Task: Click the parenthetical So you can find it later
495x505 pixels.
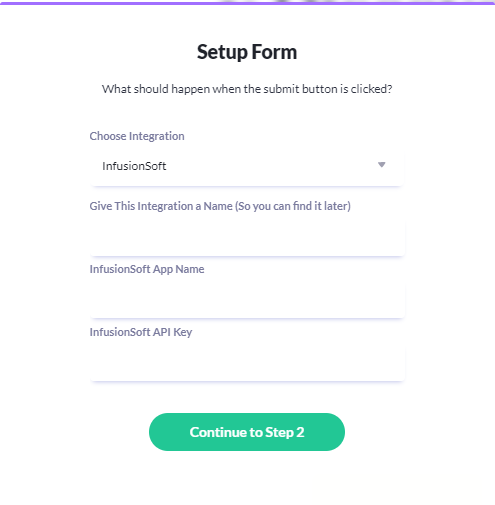Action: pos(293,206)
